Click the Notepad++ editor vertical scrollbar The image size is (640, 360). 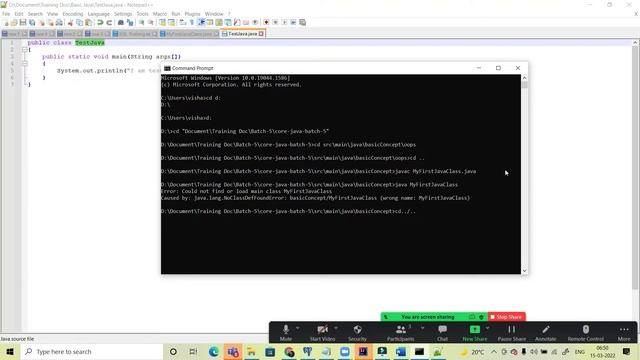tap(636, 167)
